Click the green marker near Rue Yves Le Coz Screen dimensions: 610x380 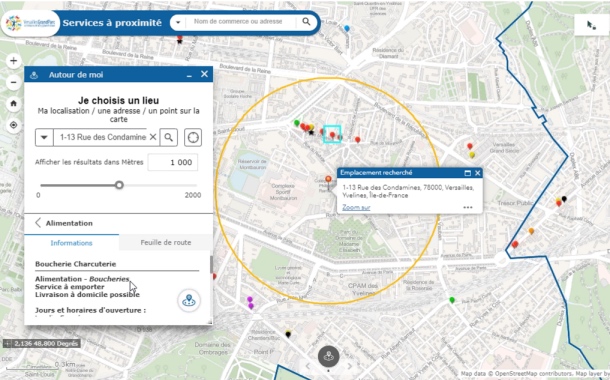point(452,300)
